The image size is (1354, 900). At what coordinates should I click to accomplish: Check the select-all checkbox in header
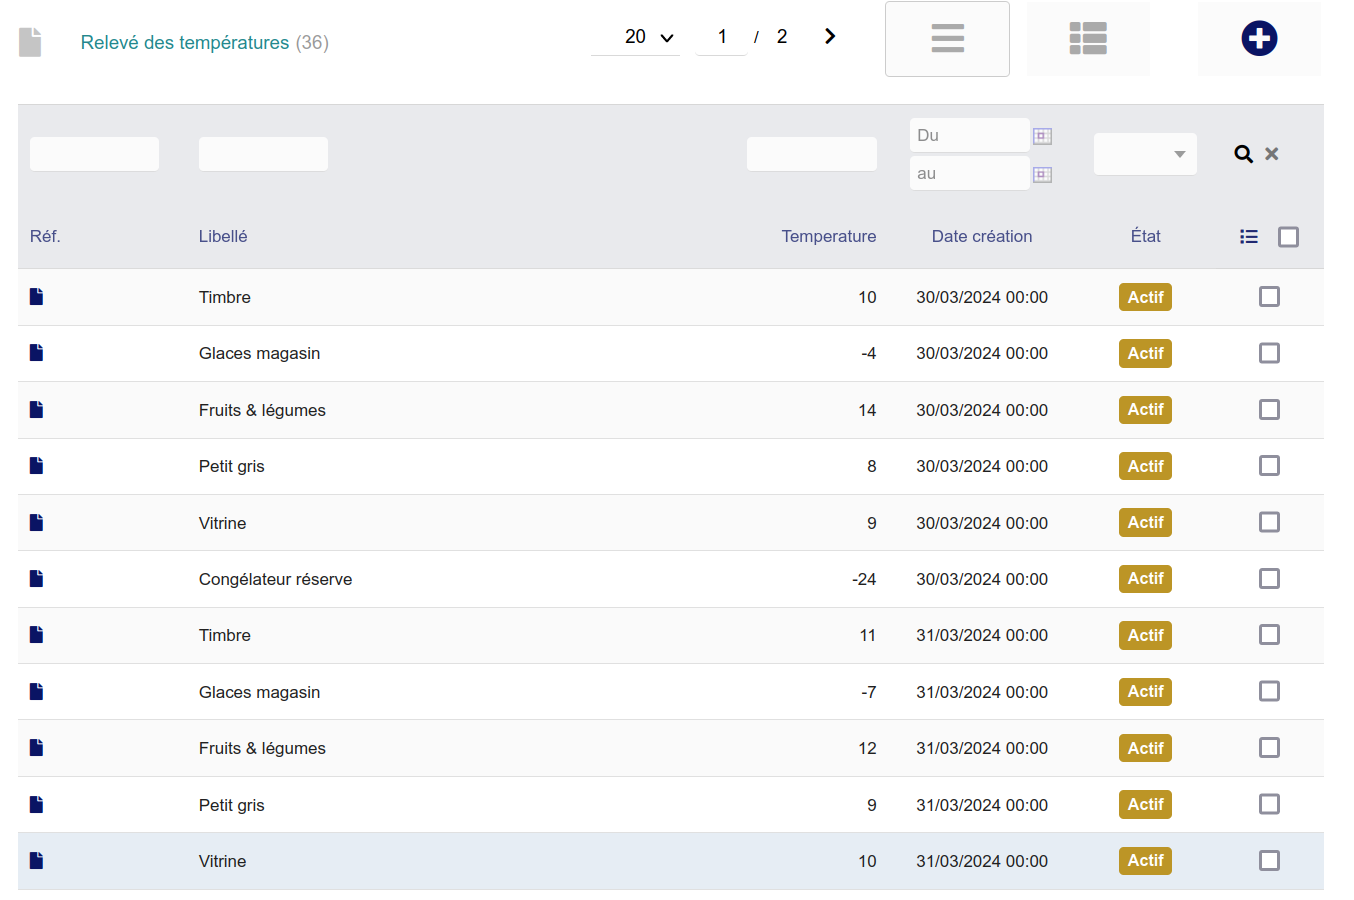click(x=1289, y=237)
